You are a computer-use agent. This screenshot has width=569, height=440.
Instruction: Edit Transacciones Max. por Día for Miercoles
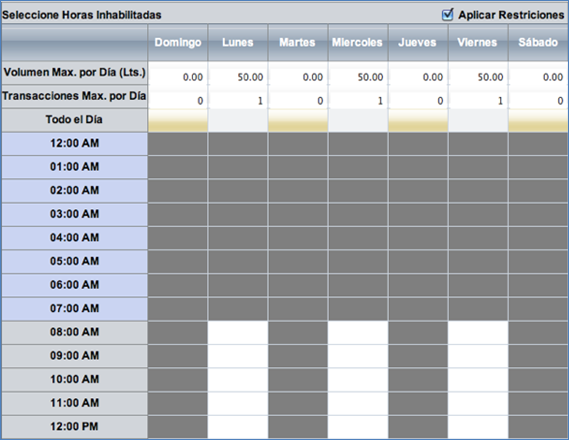click(358, 100)
